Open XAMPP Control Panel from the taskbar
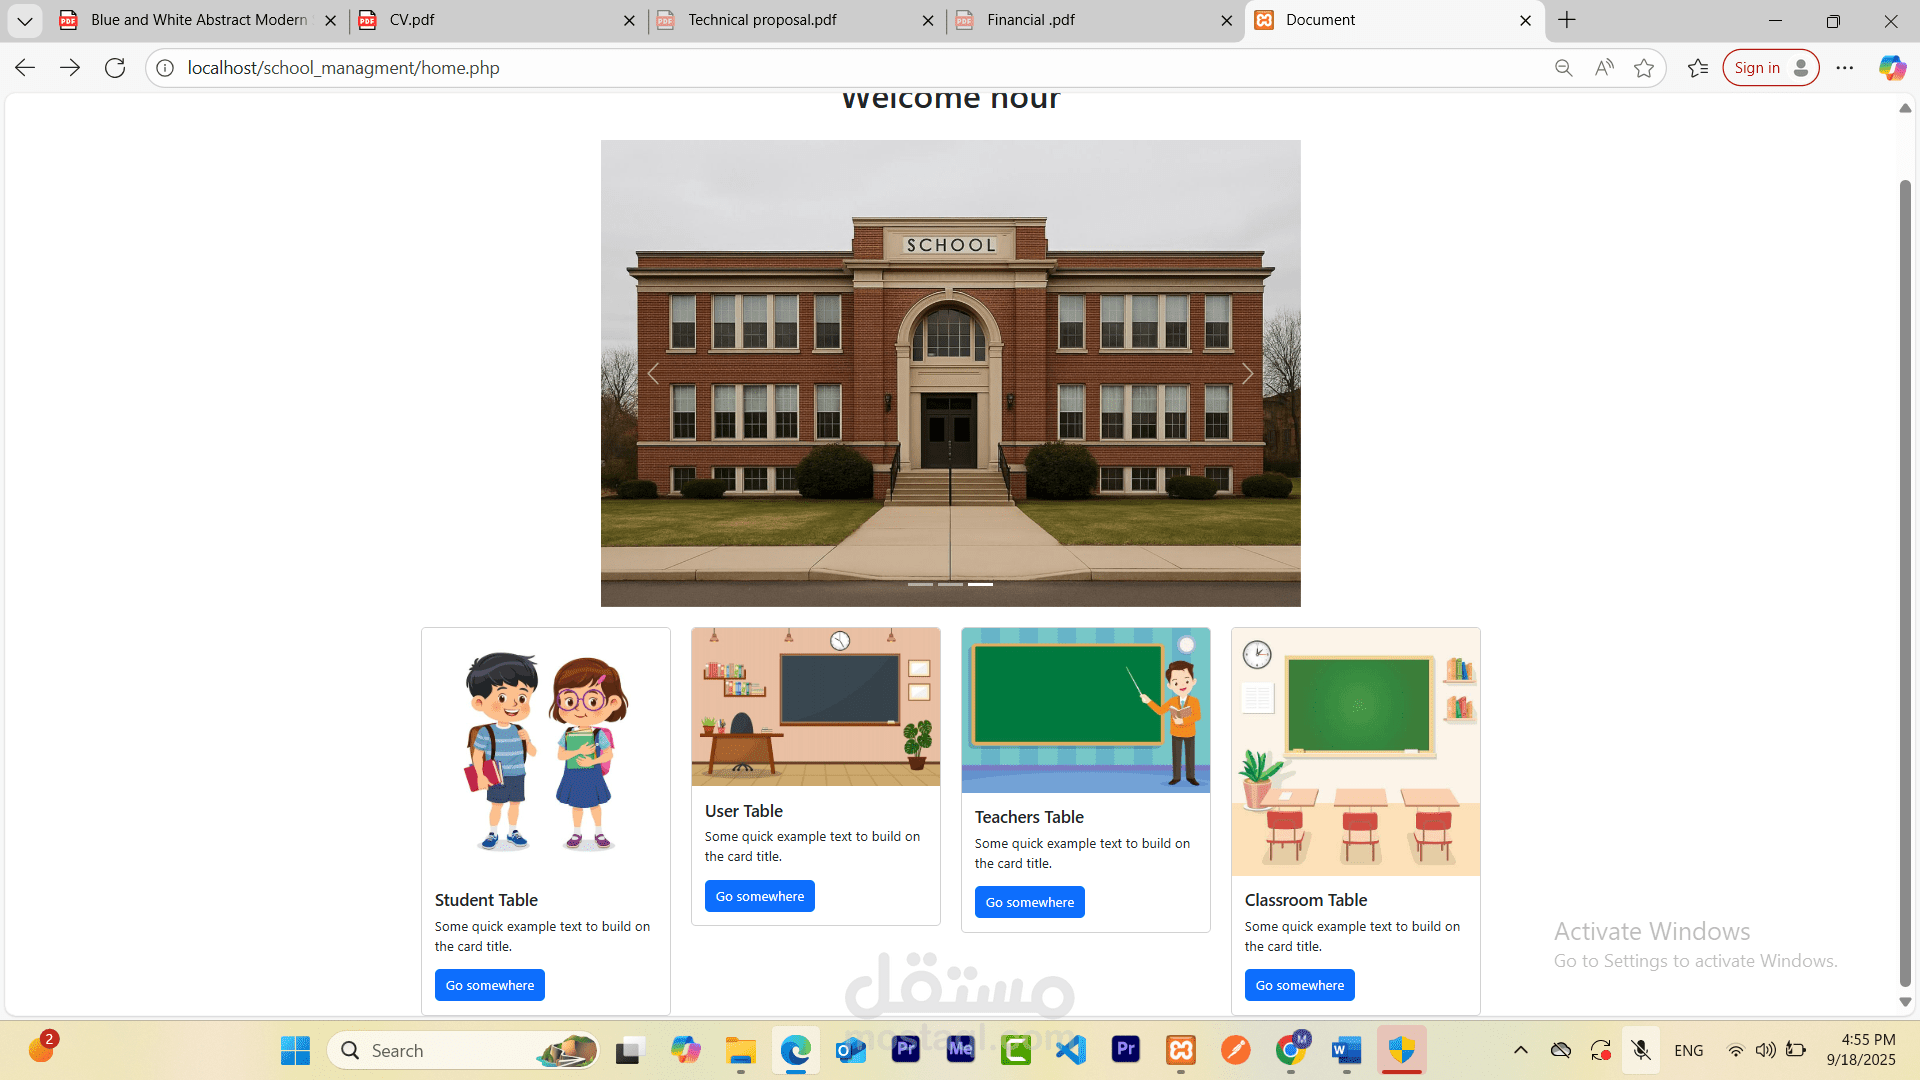 pos(1181,1050)
